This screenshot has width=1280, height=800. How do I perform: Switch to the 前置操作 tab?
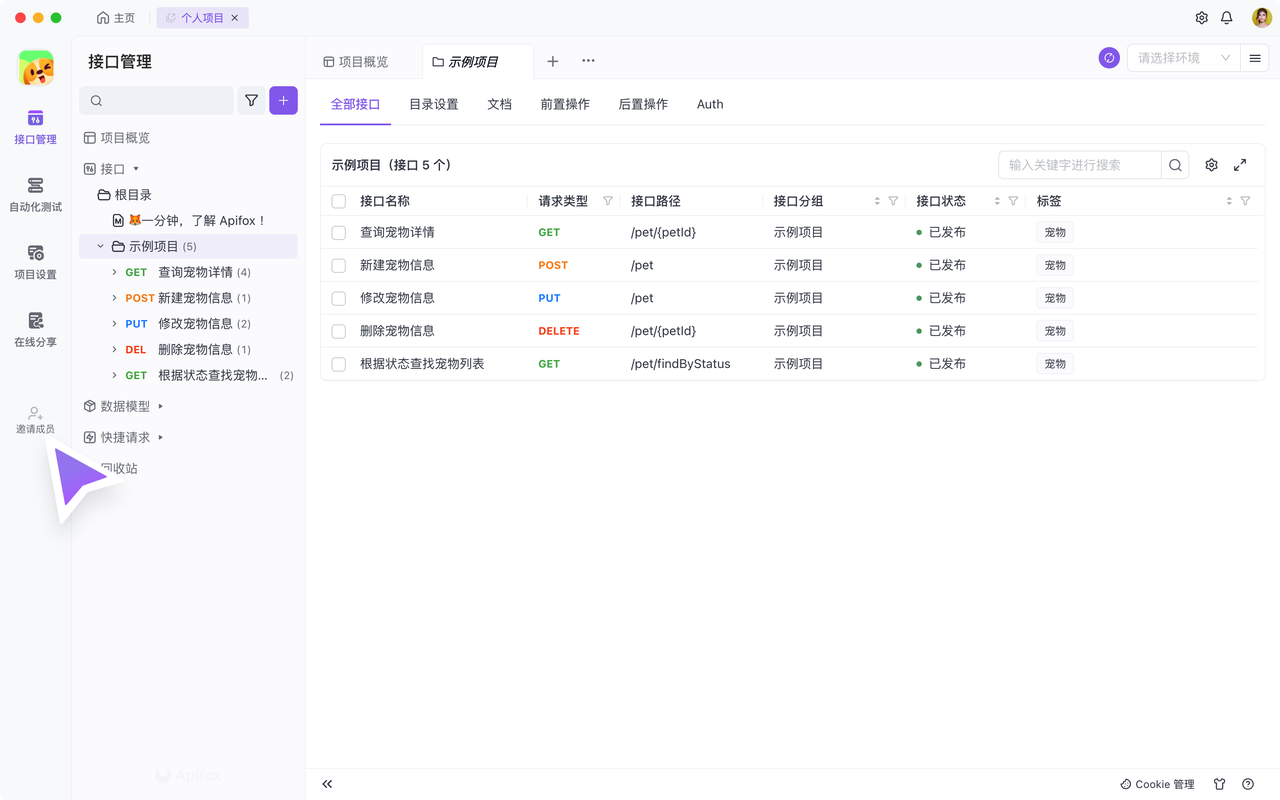(565, 104)
